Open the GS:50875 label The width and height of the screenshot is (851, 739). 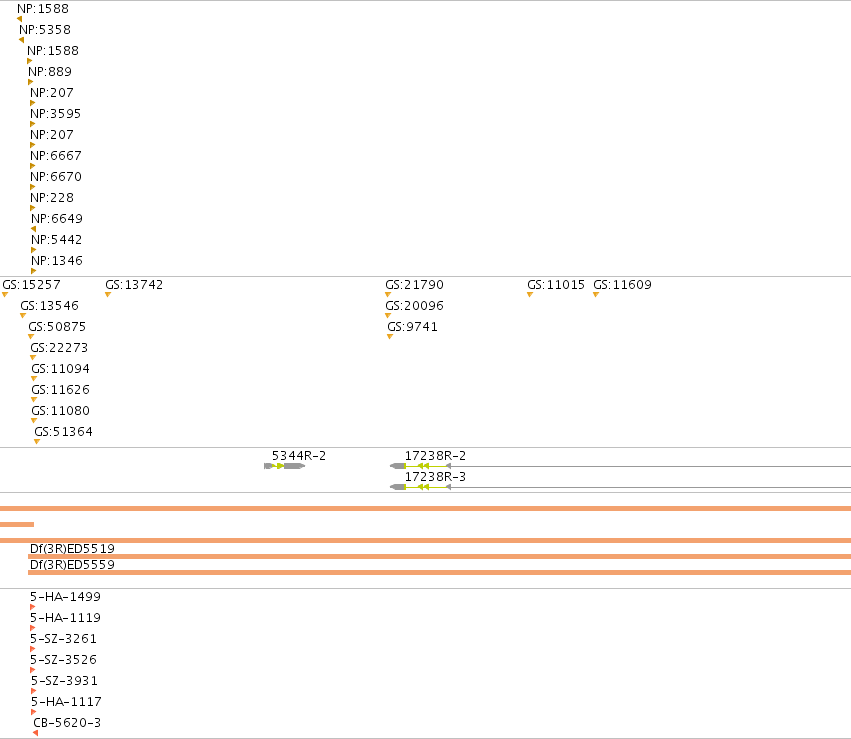click(x=57, y=327)
